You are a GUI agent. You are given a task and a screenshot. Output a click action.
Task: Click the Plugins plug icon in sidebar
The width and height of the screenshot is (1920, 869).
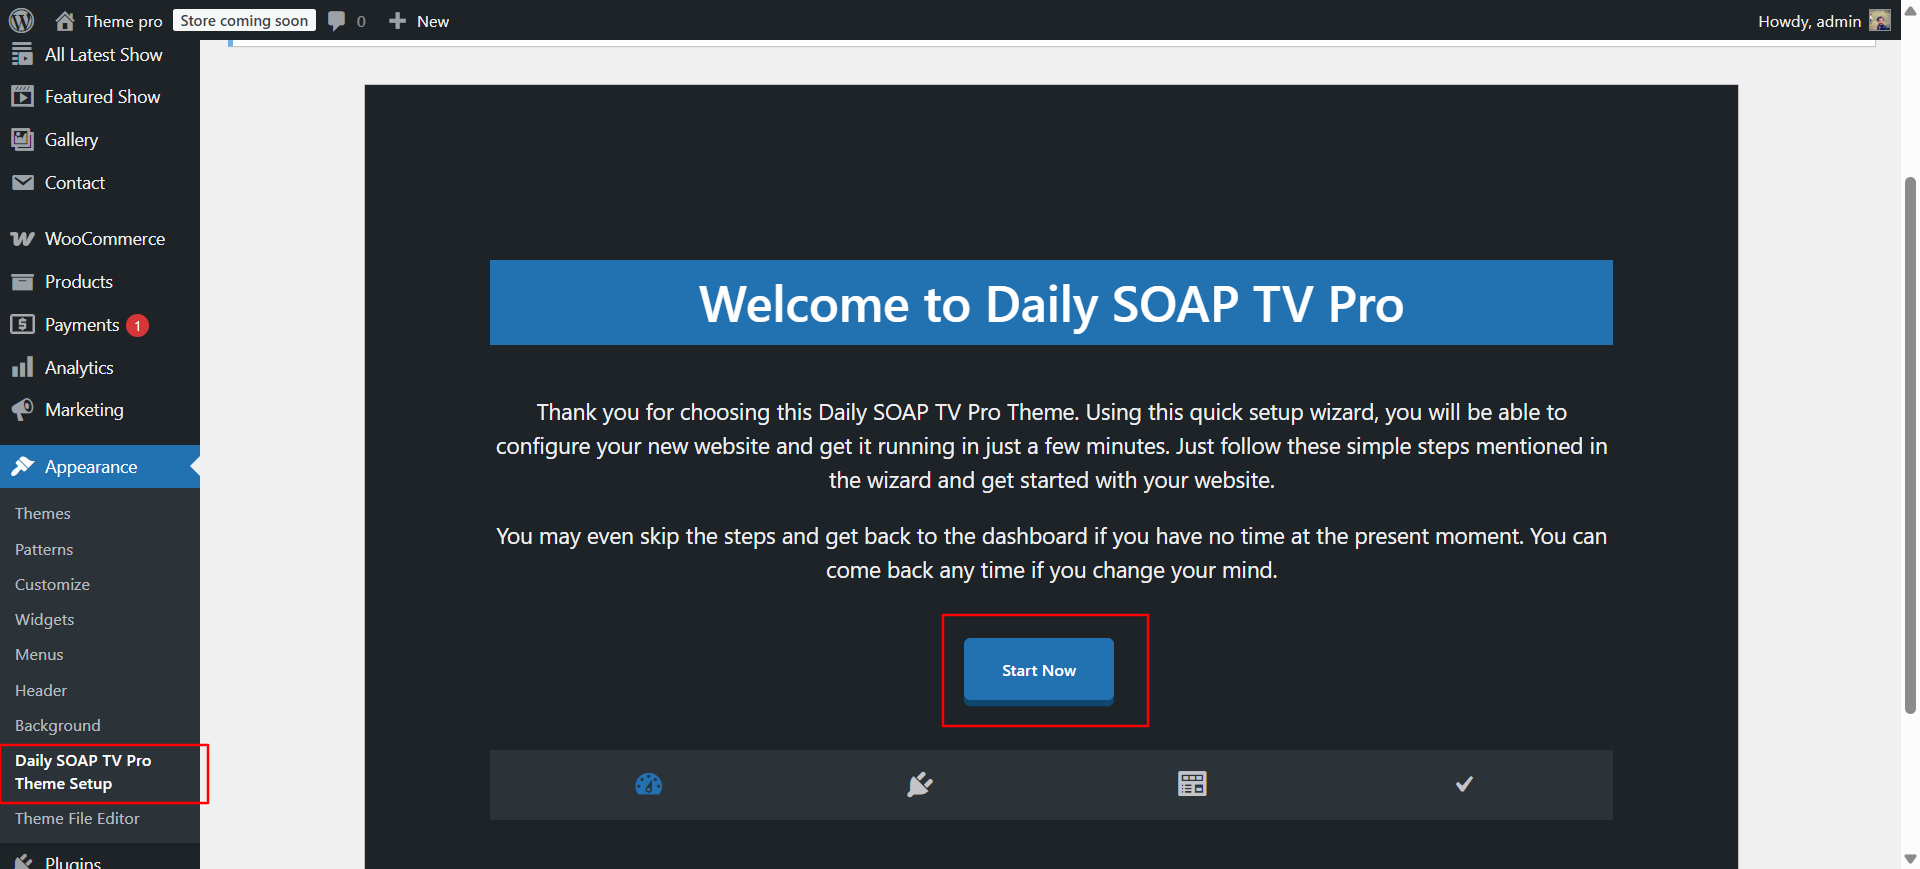pos(22,861)
